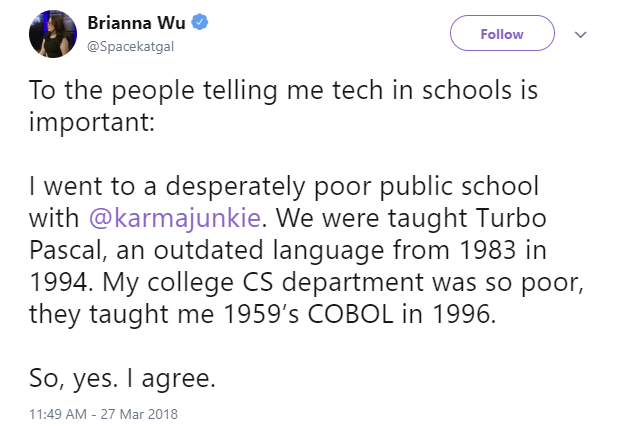Click the line "So, yes. I agree."
629x426 pixels.
pos(122,379)
